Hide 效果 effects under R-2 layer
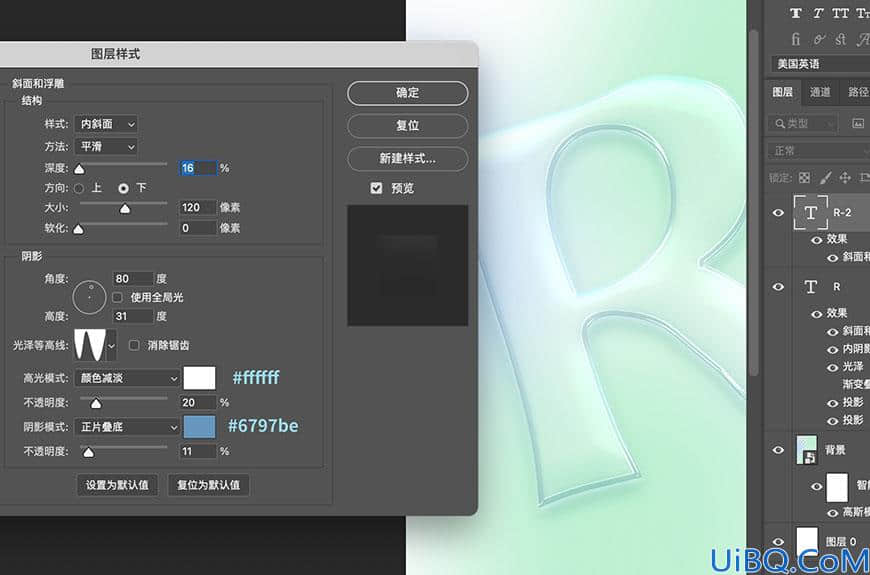870x575 pixels. point(816,240)
